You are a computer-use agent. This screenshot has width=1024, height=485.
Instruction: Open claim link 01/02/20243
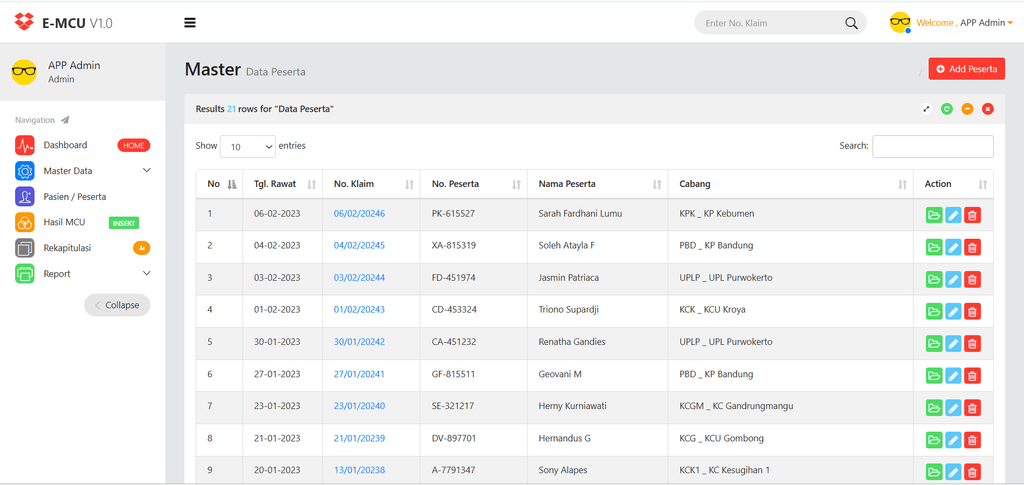pos(359,309)
